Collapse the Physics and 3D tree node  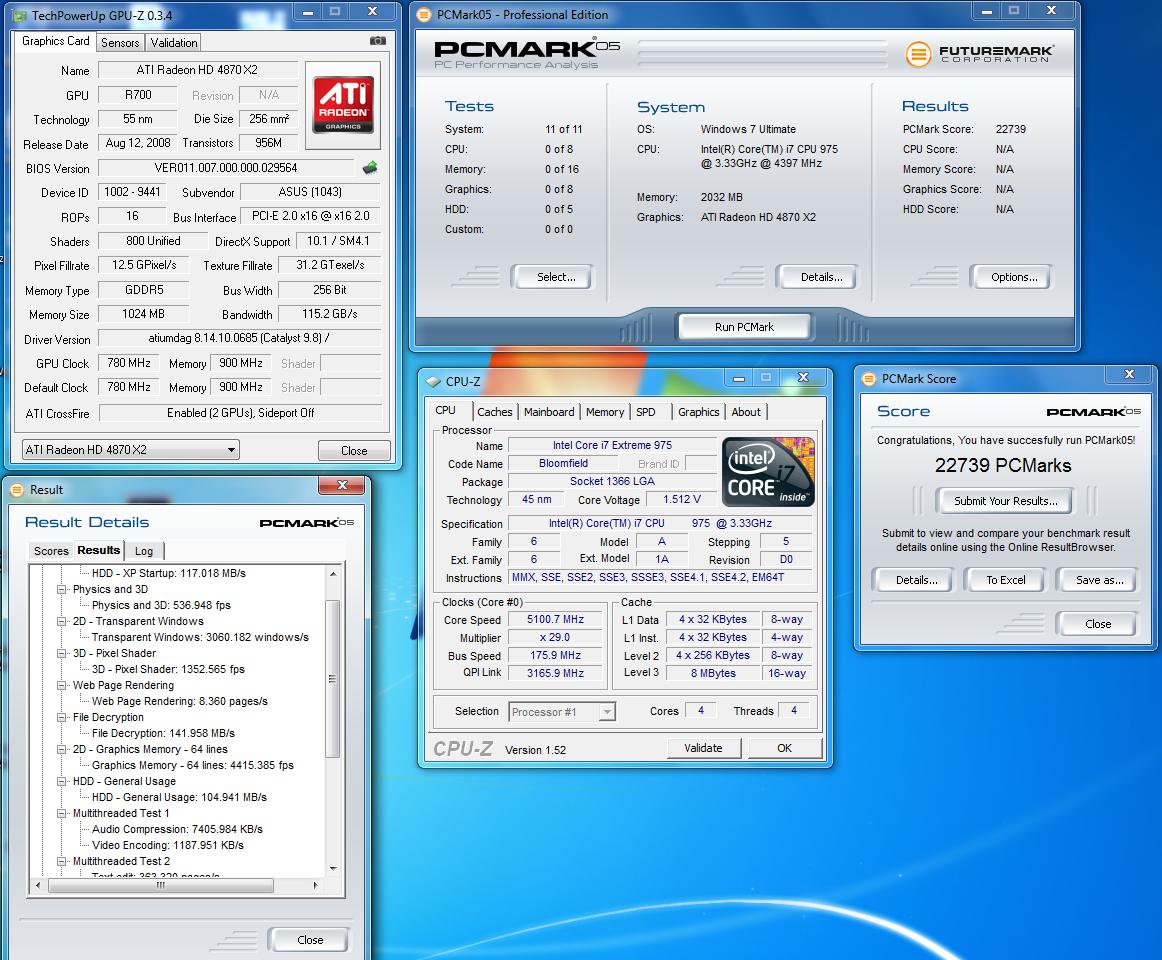pos(62,589)
